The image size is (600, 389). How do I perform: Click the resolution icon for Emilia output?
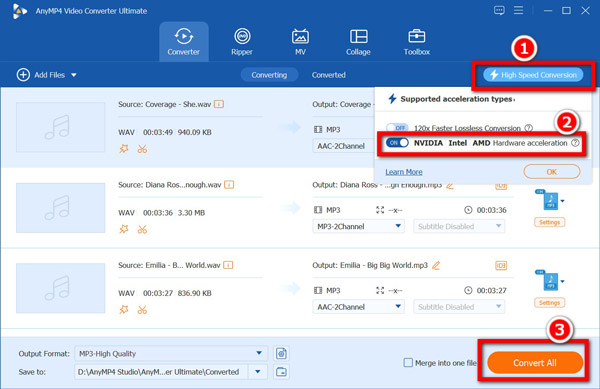click(x=380, y=290)
